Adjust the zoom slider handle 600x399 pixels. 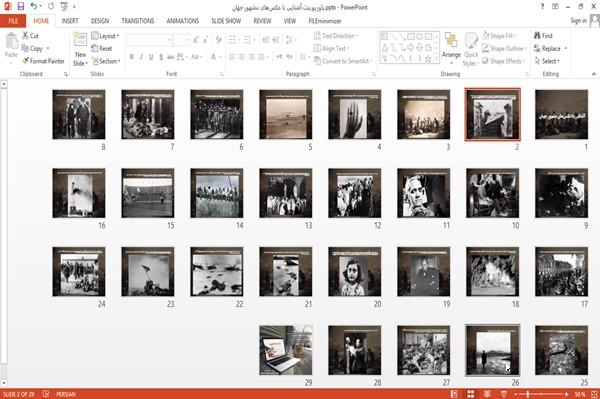528,394
